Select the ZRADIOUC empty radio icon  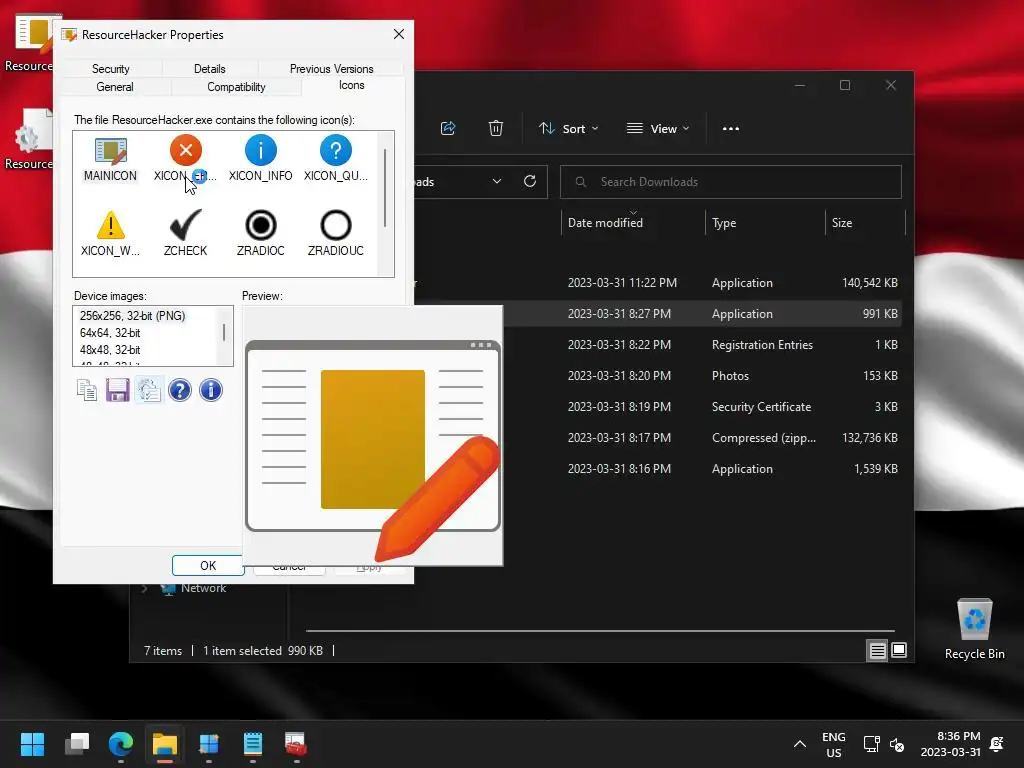pyautogui.click(x=336, y=234)
